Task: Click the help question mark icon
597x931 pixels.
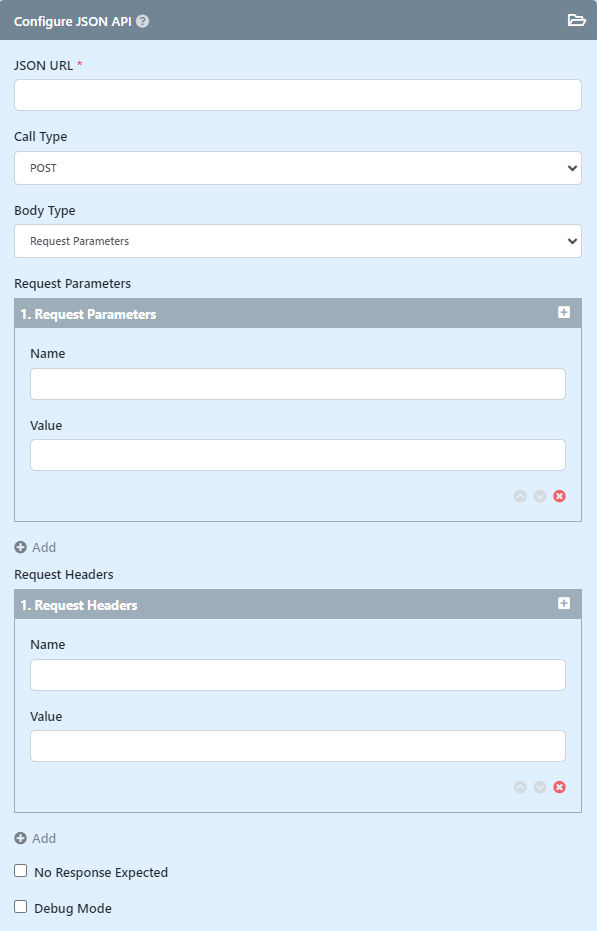Action: [143, 21]
